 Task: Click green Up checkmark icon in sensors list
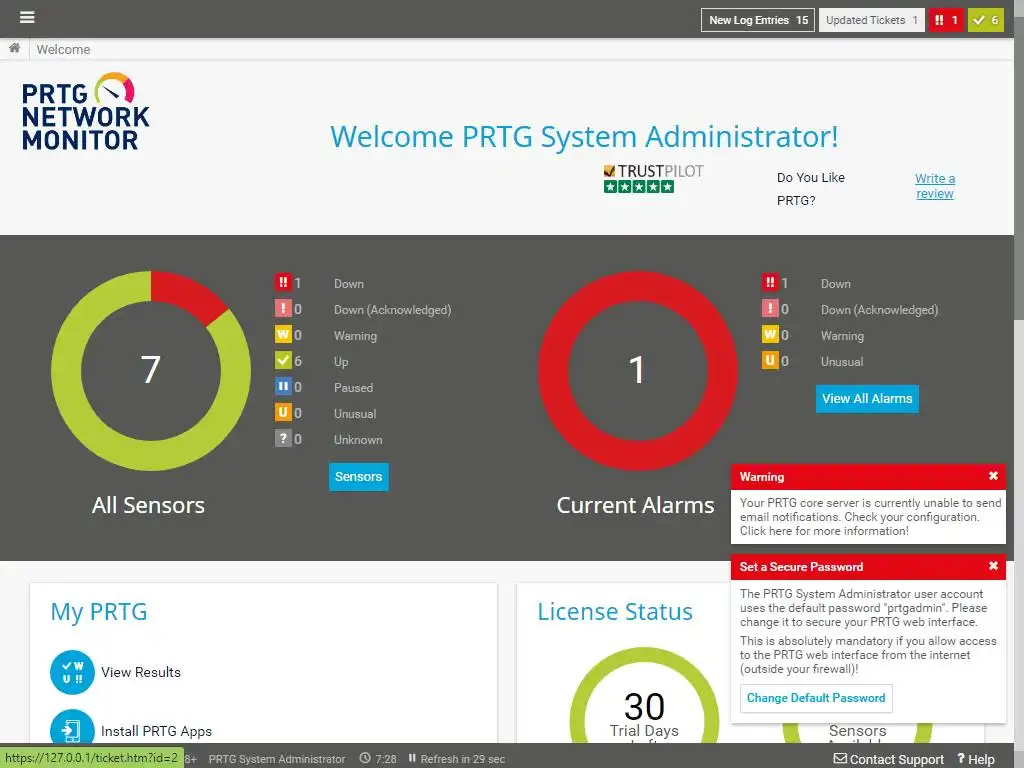(x=283, y=360)
